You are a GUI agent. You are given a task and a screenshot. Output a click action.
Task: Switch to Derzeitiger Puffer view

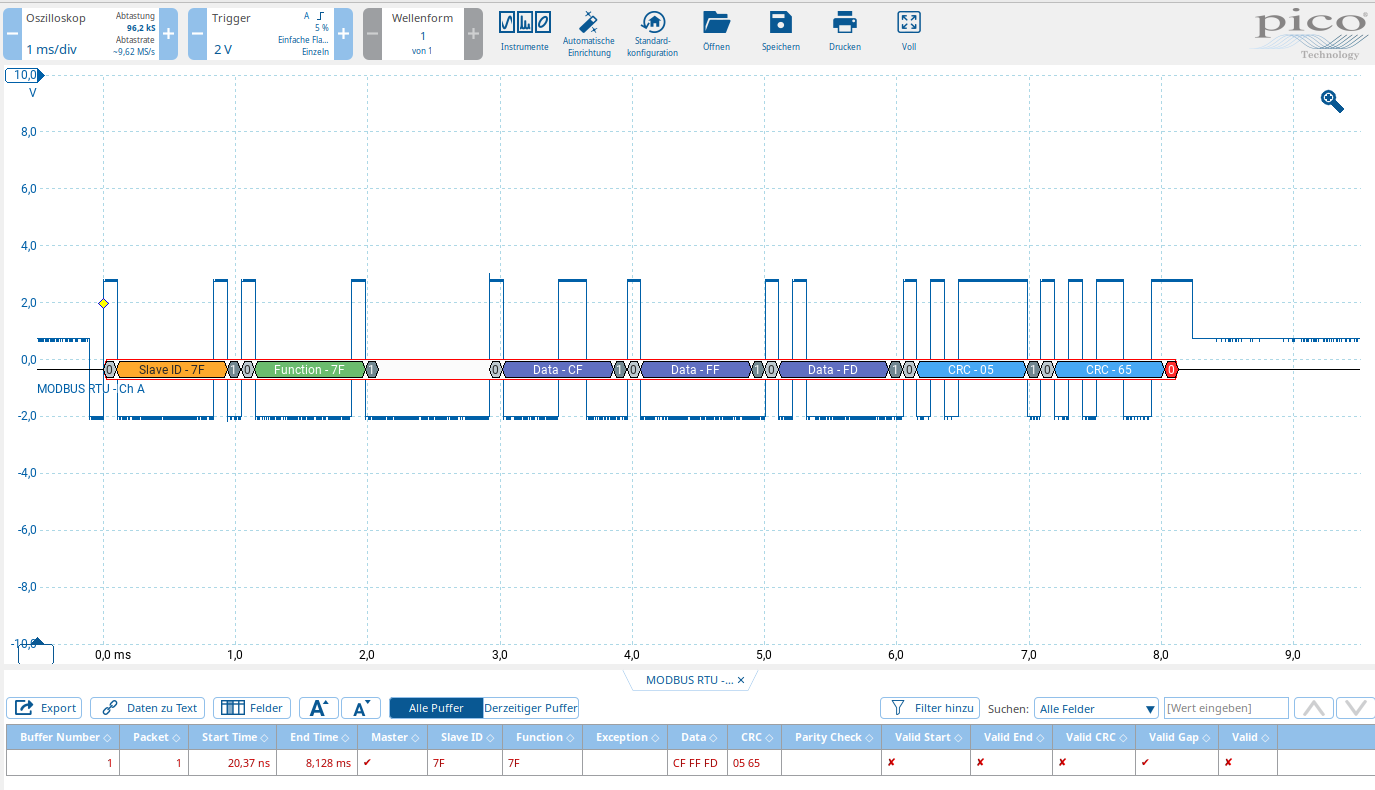530,708
